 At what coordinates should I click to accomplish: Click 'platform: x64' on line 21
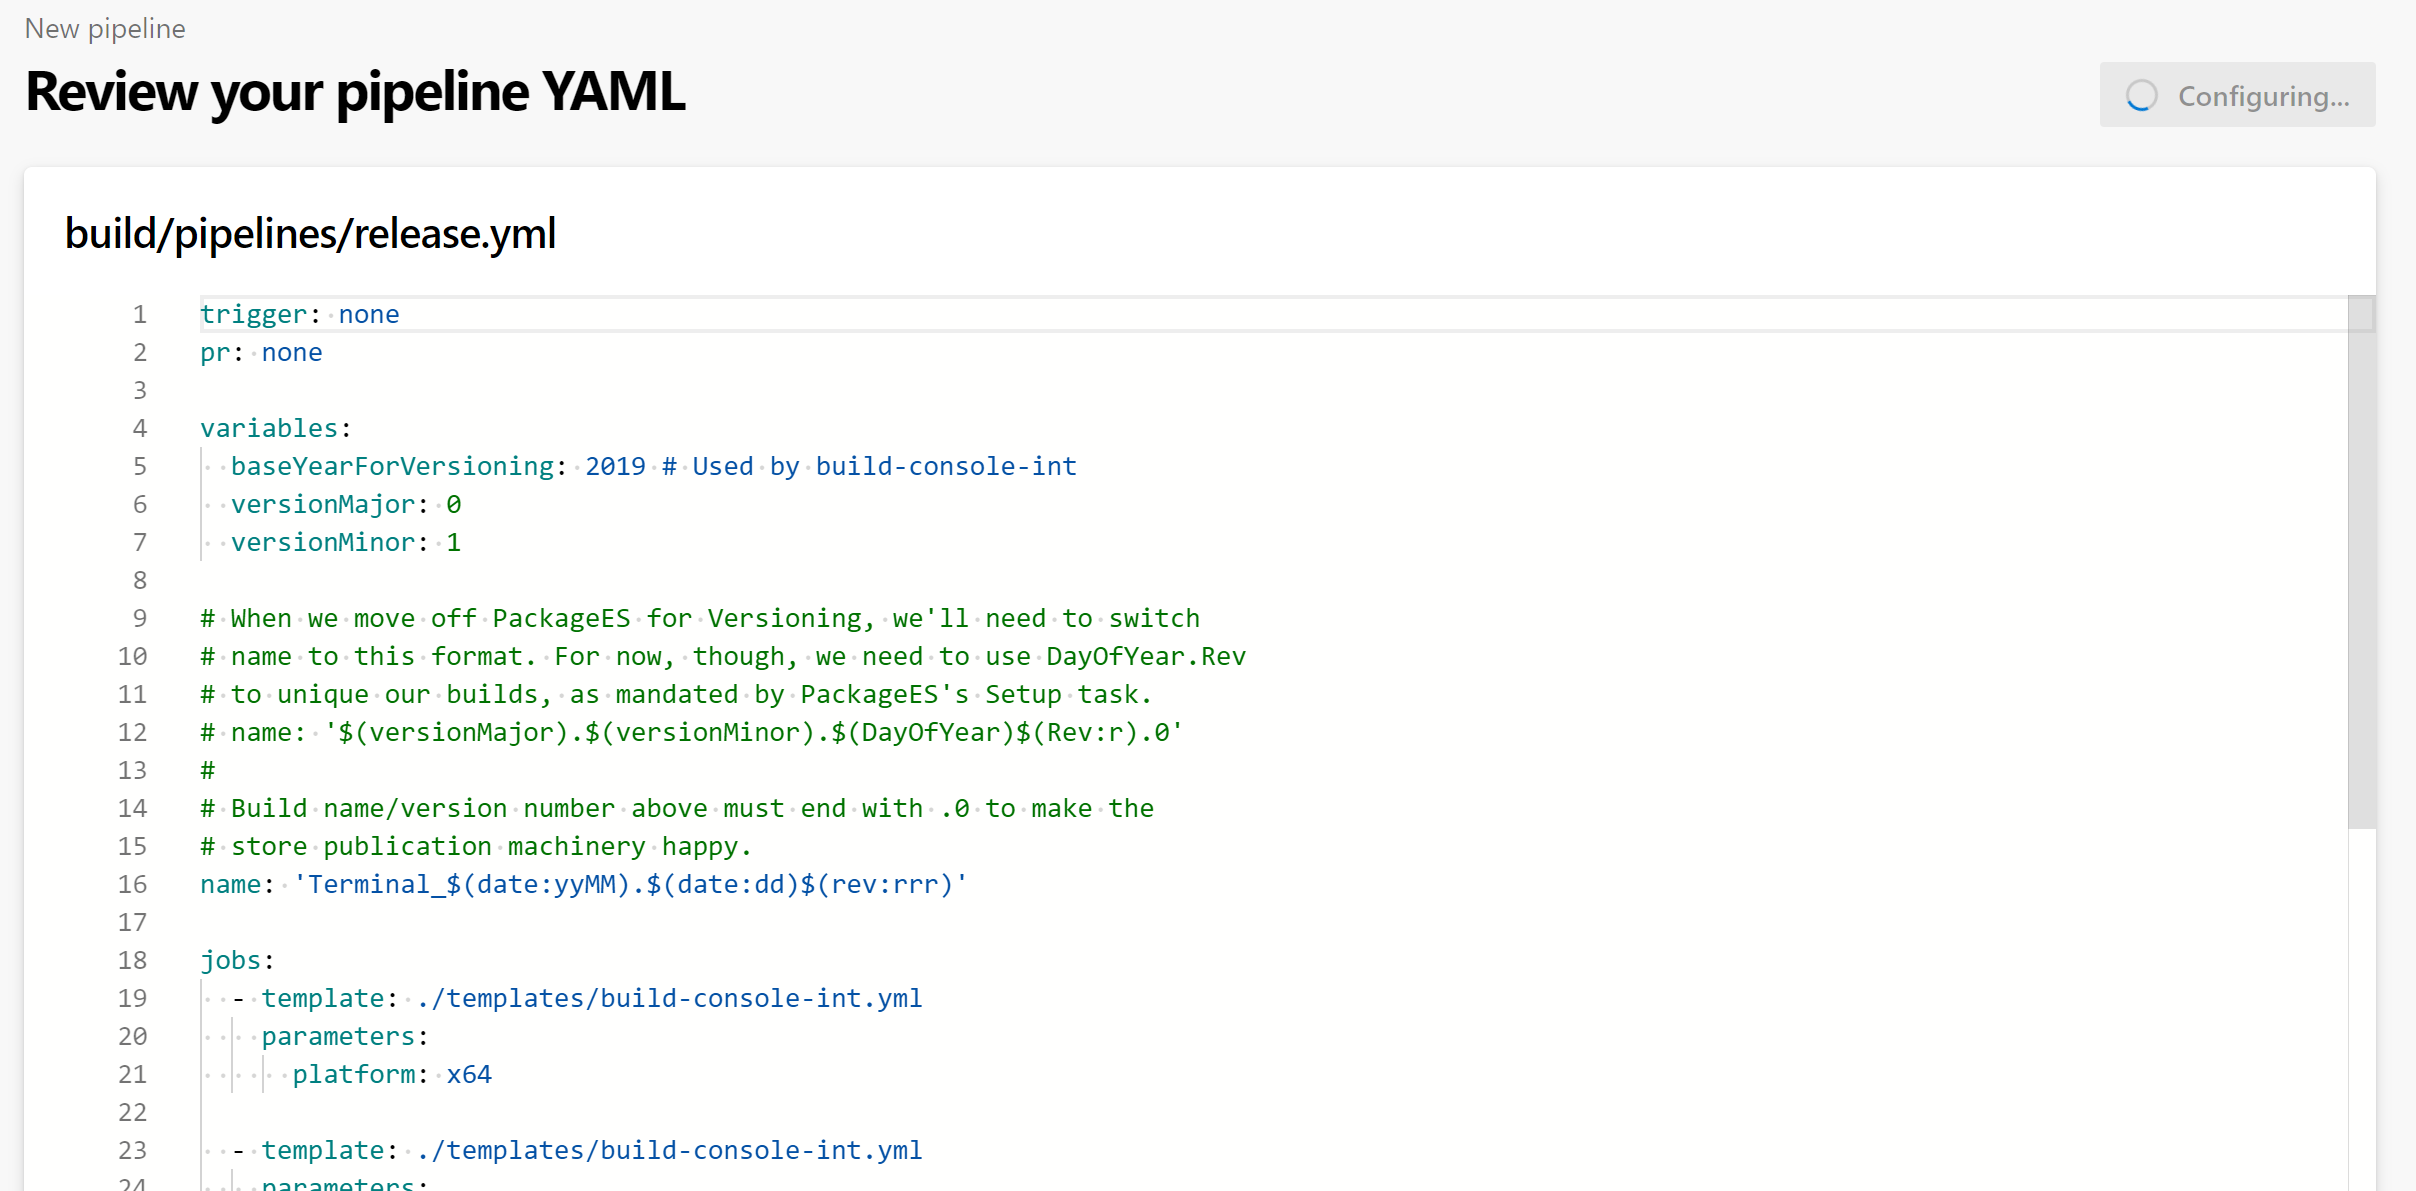tap(392, 1074)
